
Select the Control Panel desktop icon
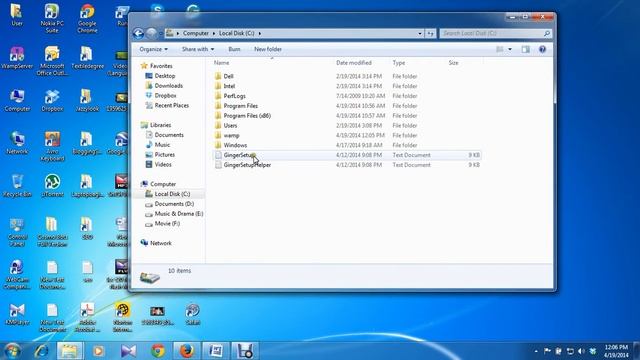tap(17, 232)
